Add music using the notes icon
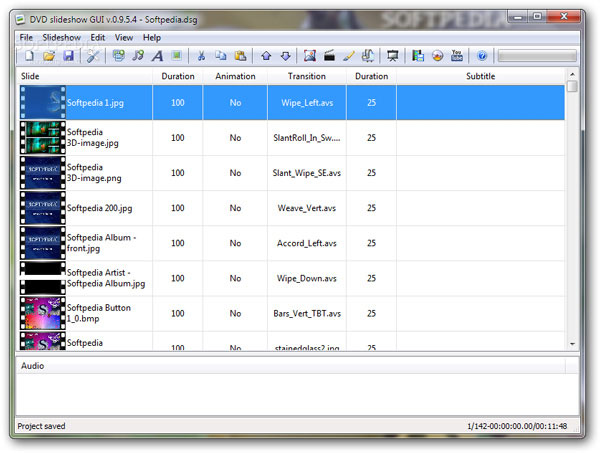Viewport: 600px width, 453px height. point(138,56)
